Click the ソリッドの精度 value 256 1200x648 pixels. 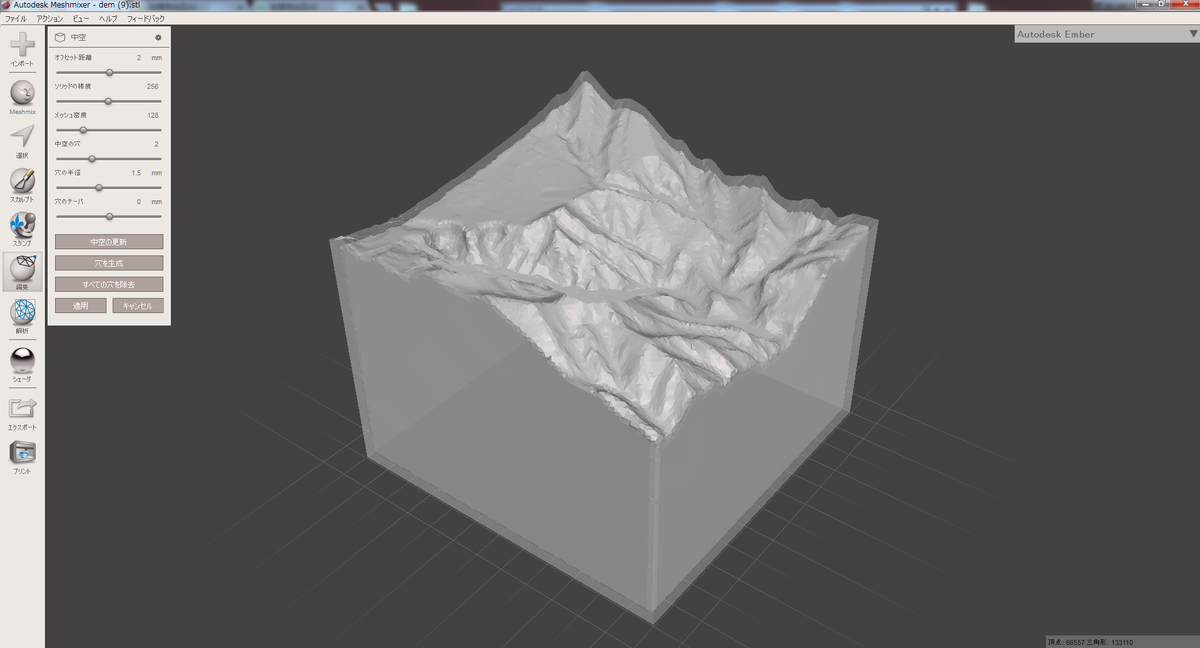(152, 87)
